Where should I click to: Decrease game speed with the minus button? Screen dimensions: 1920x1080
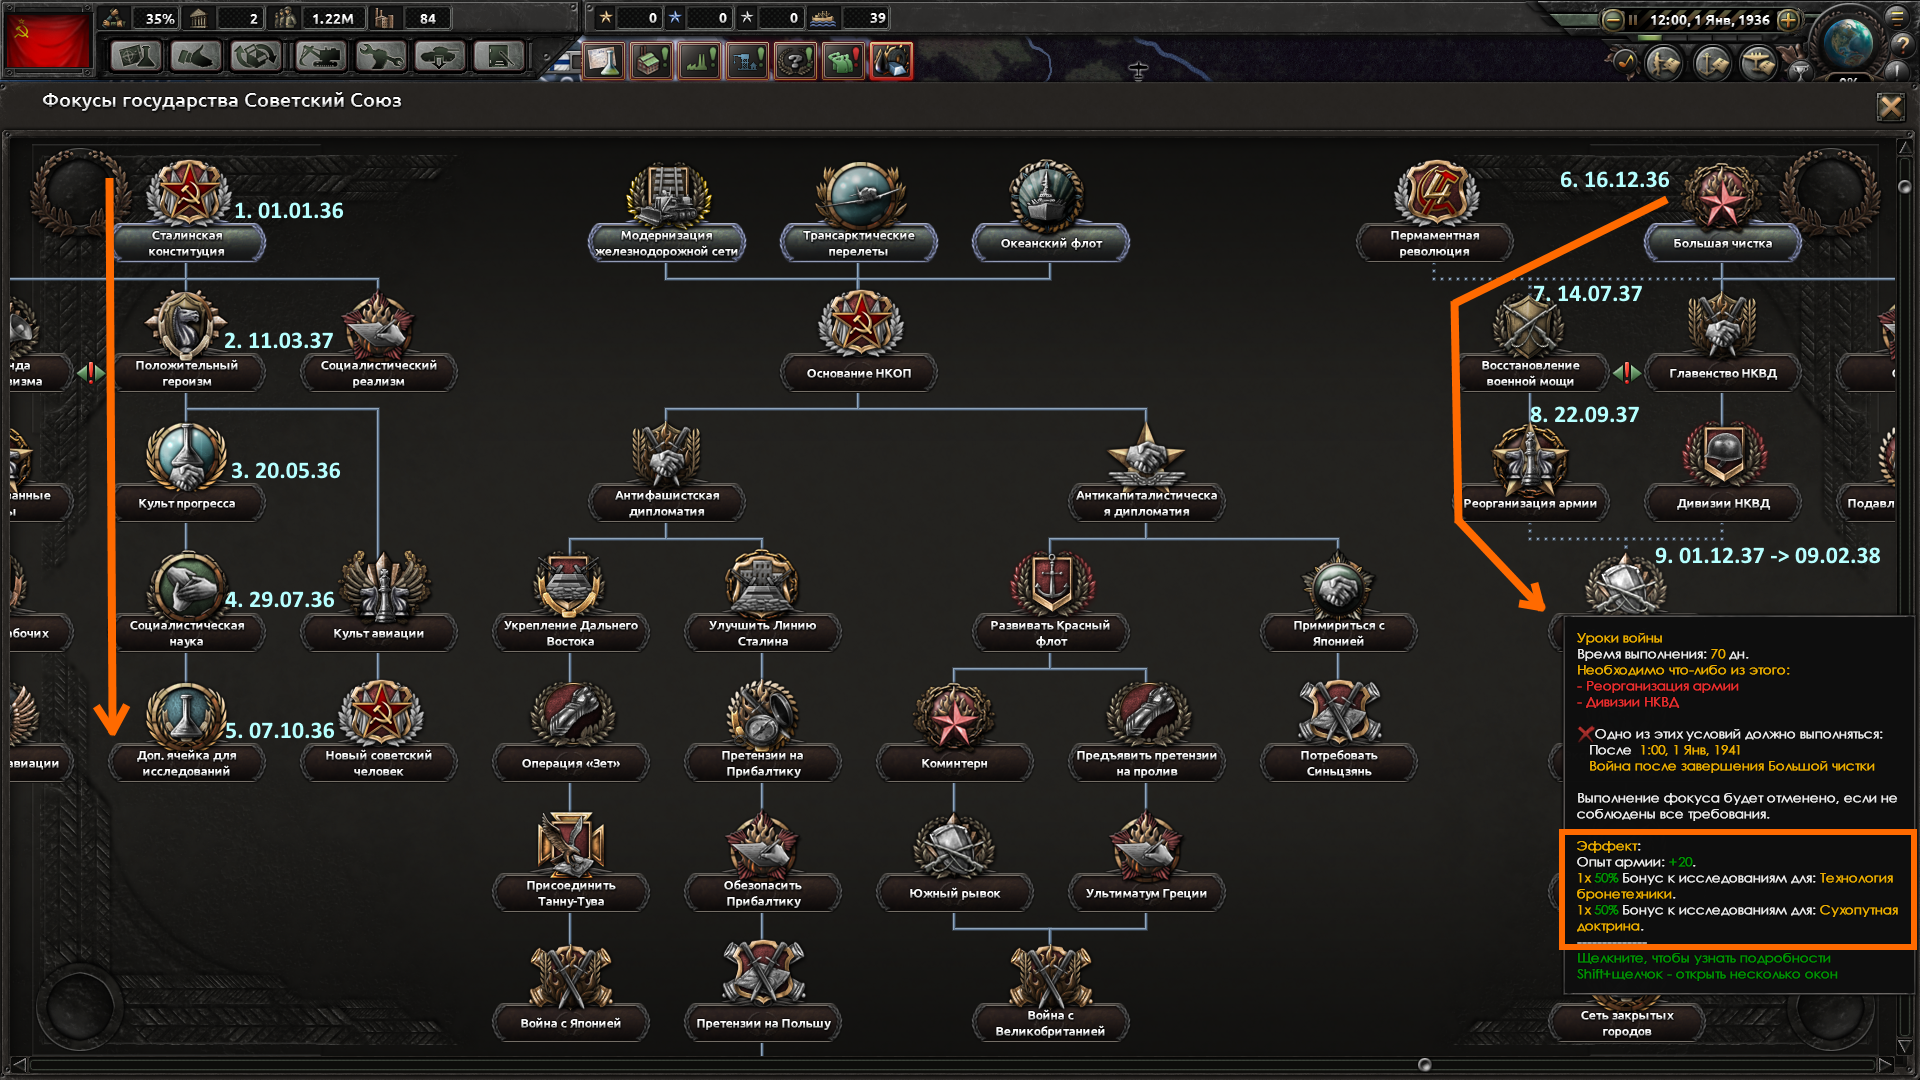tap(1611, 19)
